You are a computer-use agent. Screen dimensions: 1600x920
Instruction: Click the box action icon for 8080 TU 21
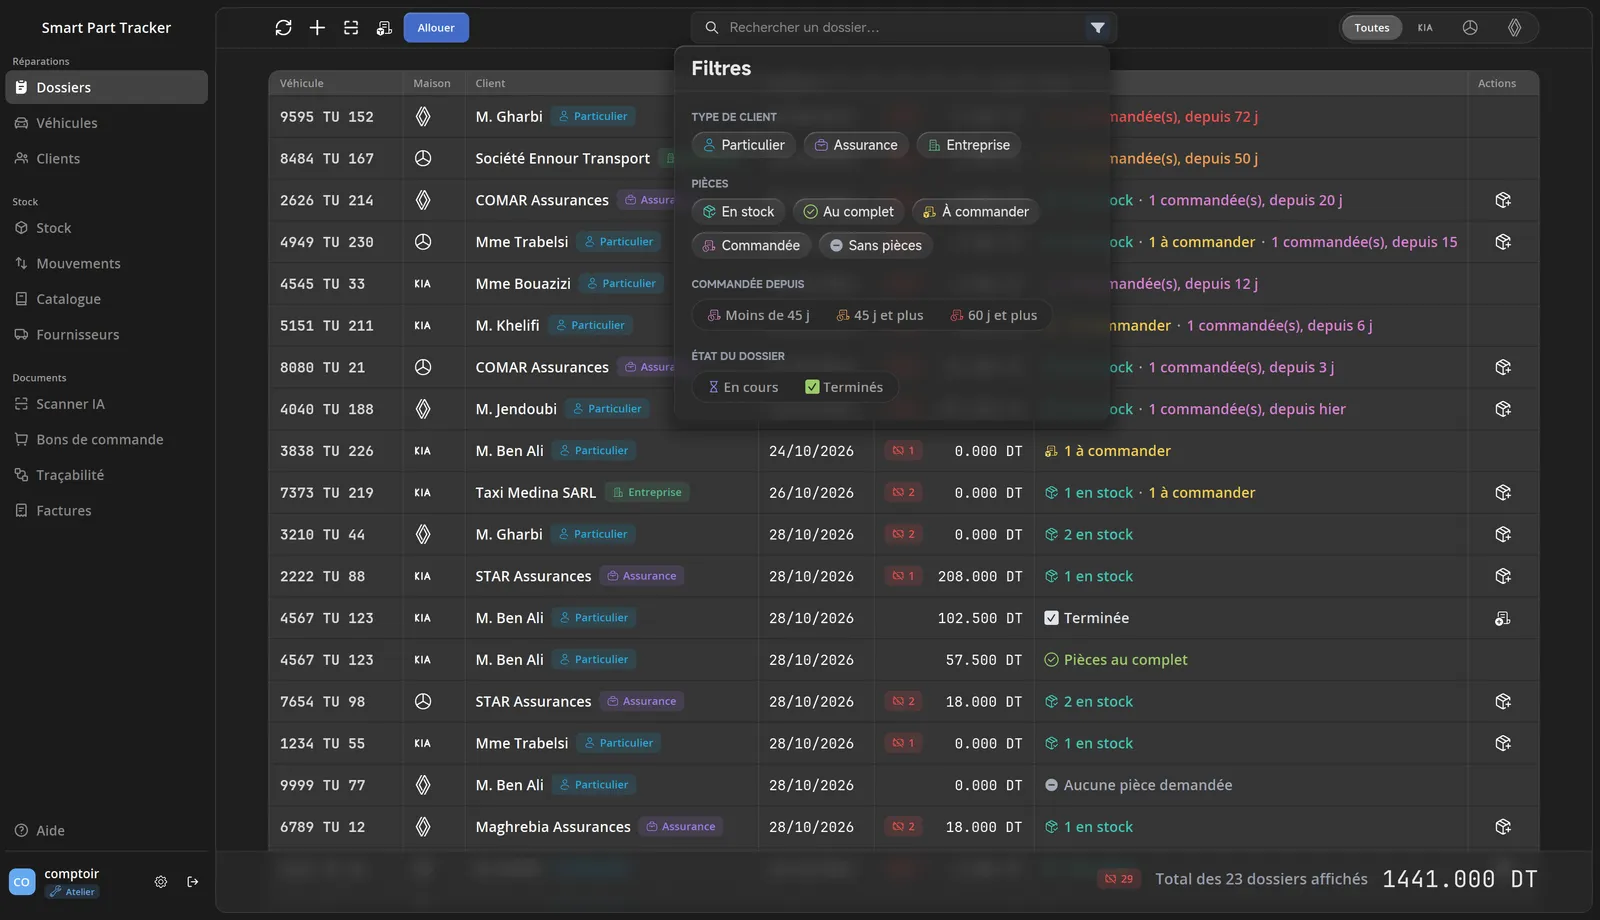pyautogui.click(x=1503, y=367)
